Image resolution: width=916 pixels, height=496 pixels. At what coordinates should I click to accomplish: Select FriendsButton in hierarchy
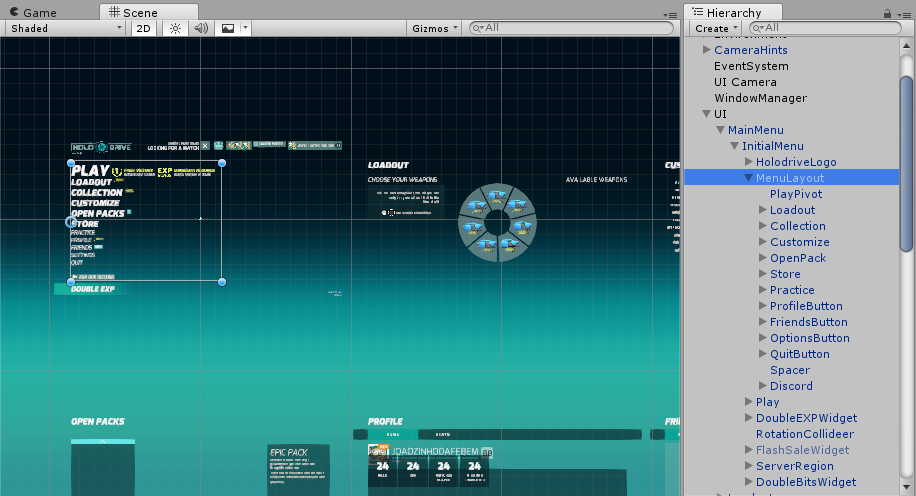(809, 322)
